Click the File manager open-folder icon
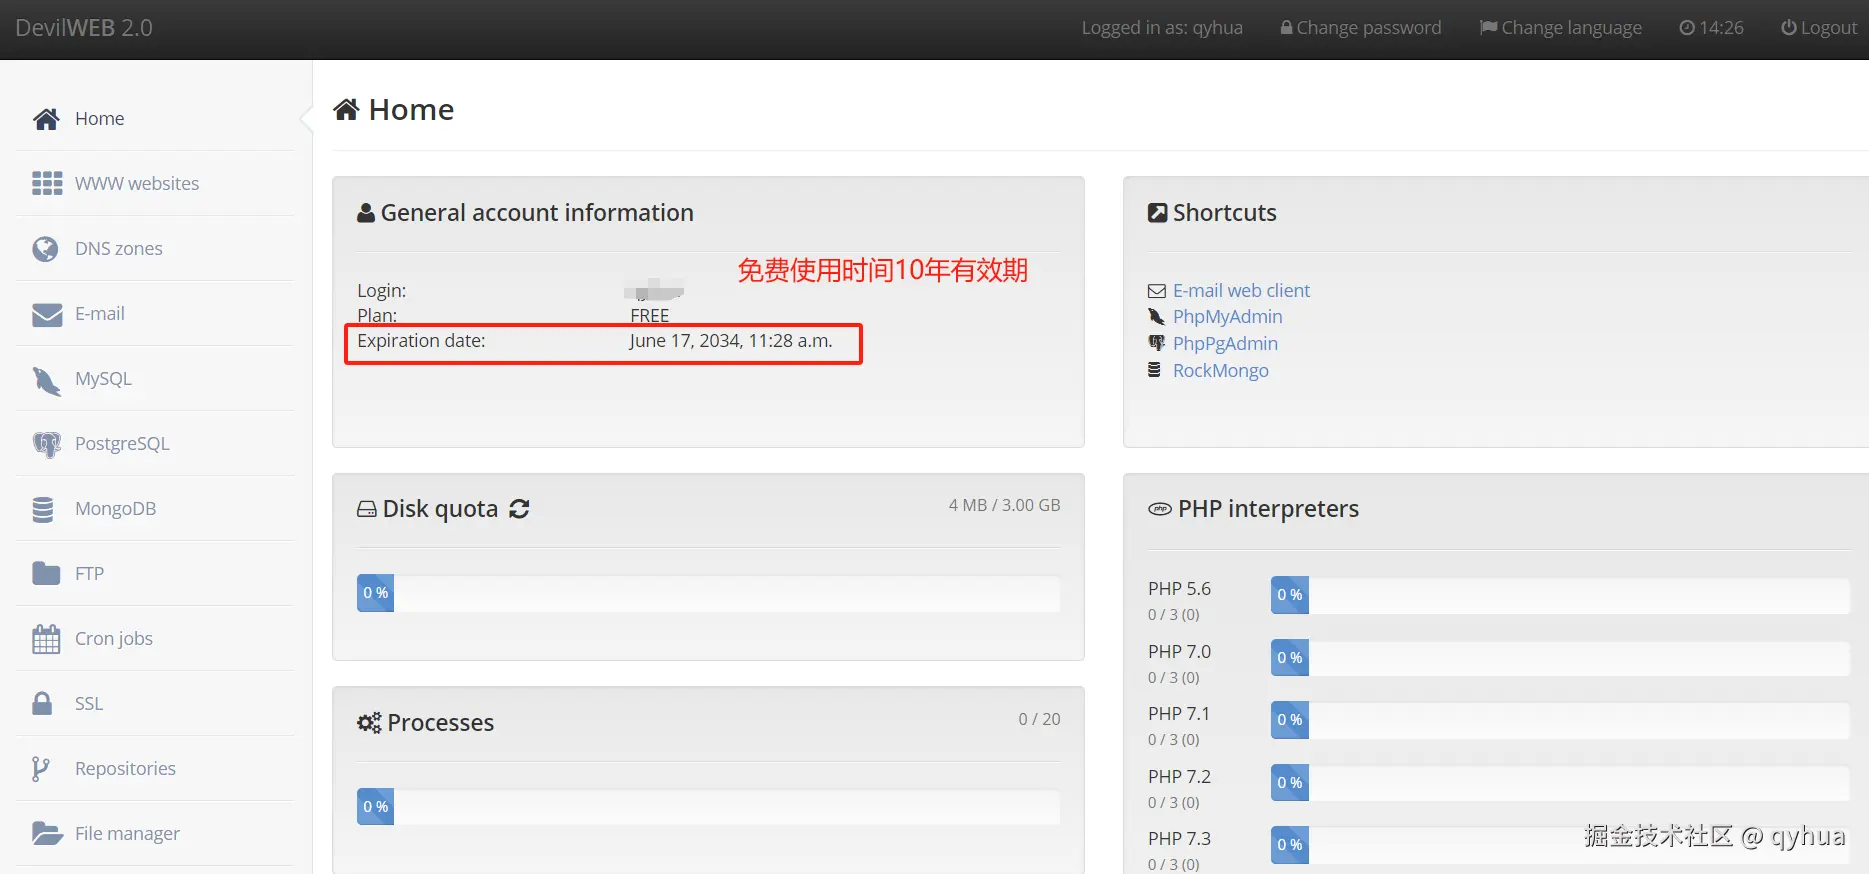1869x874 pixels. 47,833
